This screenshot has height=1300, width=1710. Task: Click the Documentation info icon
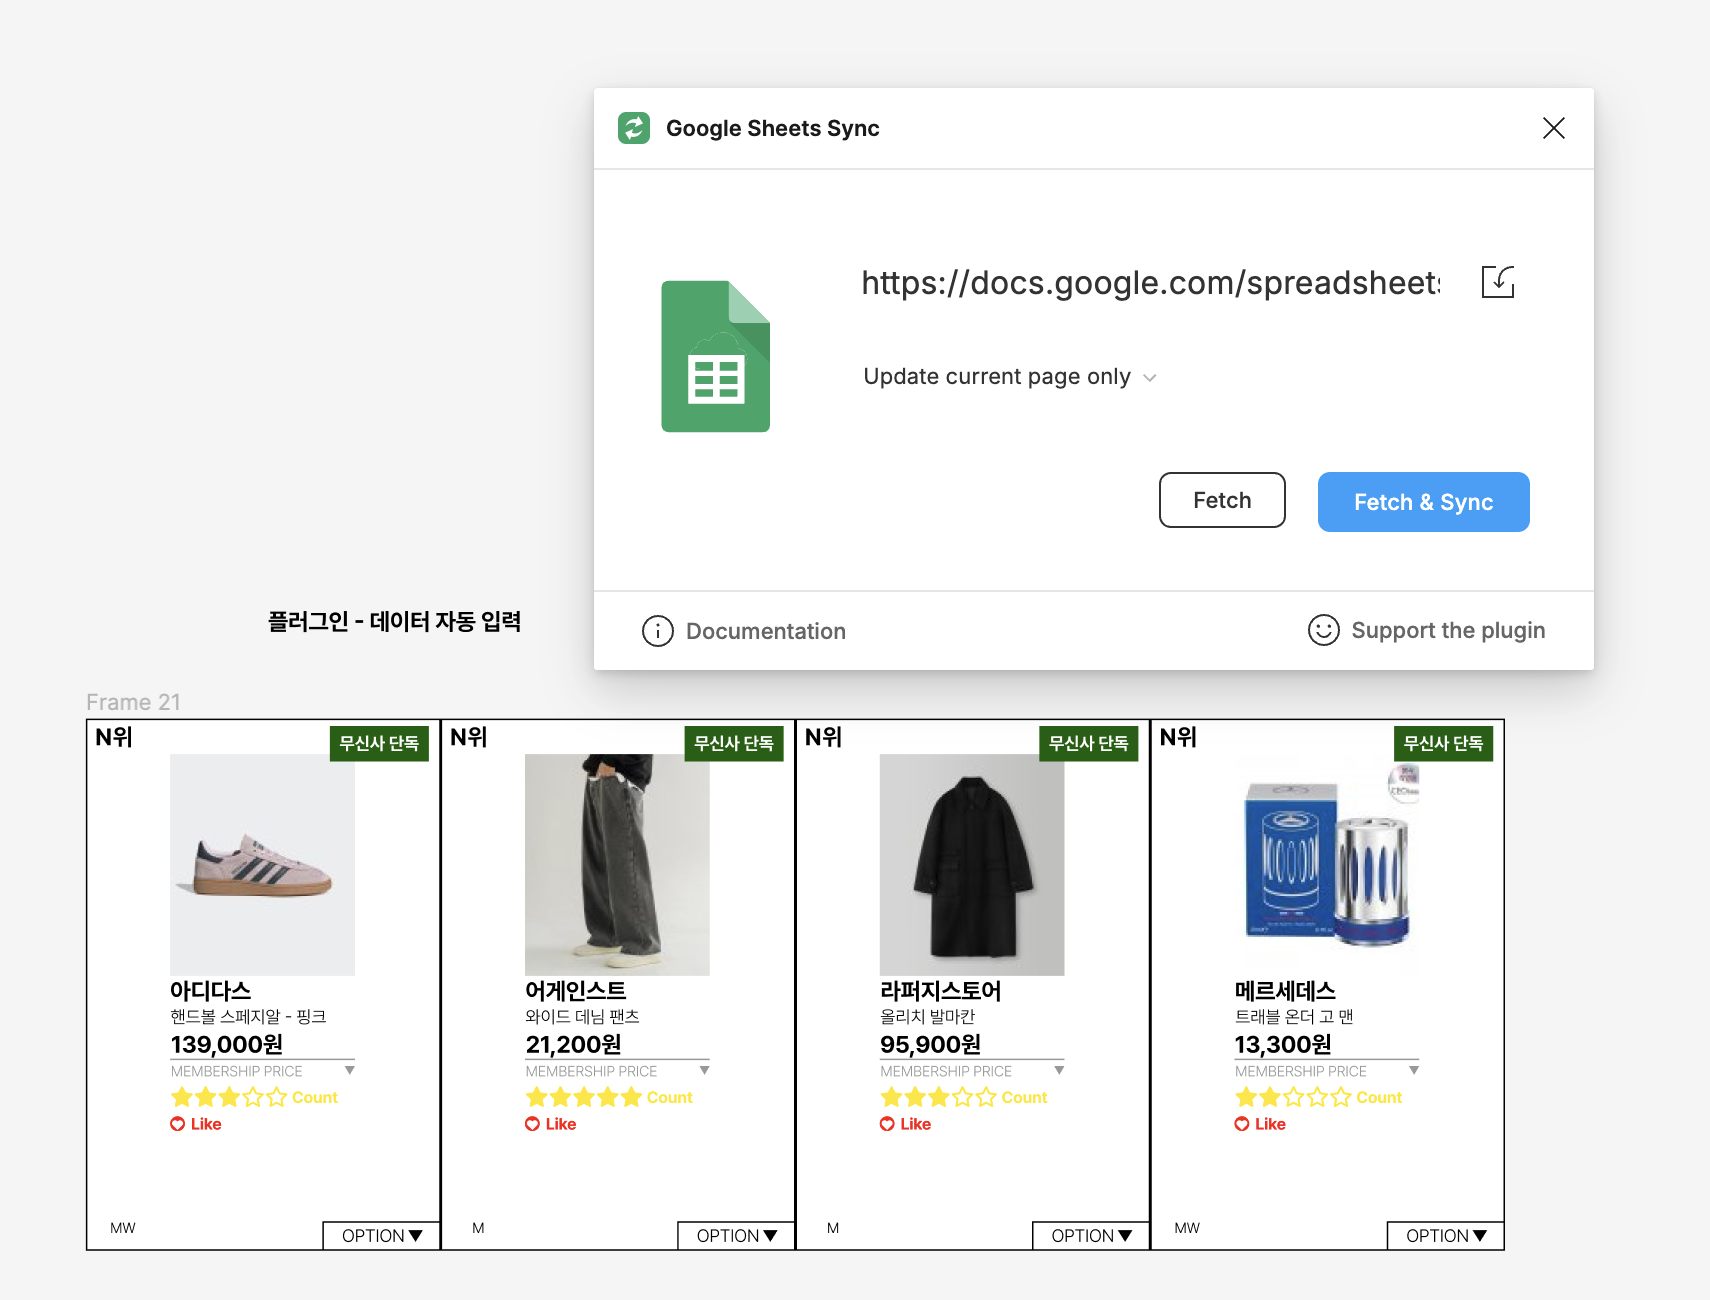(657, 631)
